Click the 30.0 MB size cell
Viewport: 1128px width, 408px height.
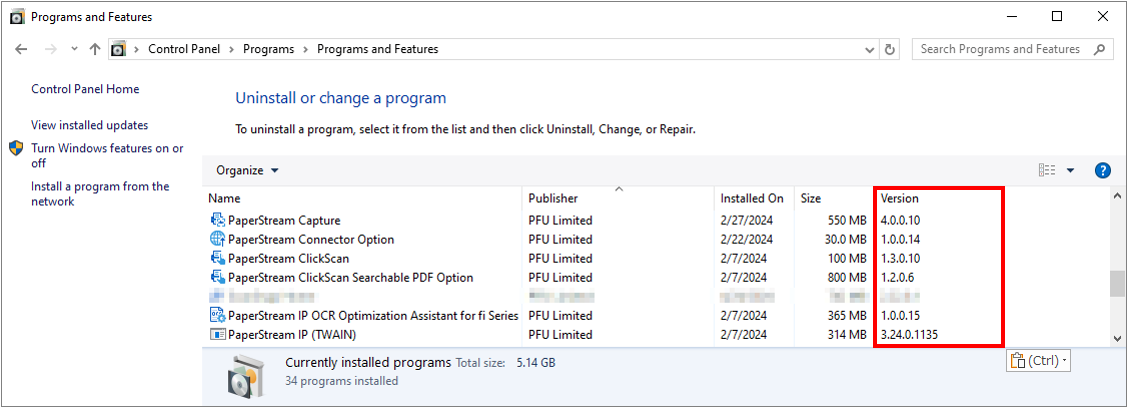pyautogui.click(x=845, y=239)
